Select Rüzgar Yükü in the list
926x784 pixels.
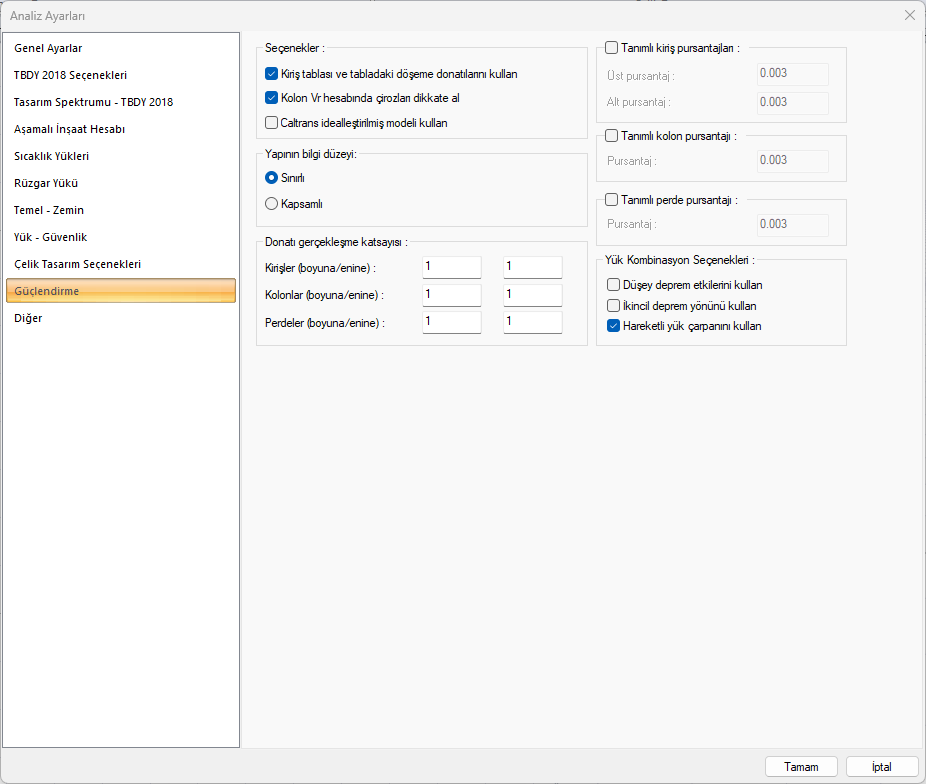(120, 183)
